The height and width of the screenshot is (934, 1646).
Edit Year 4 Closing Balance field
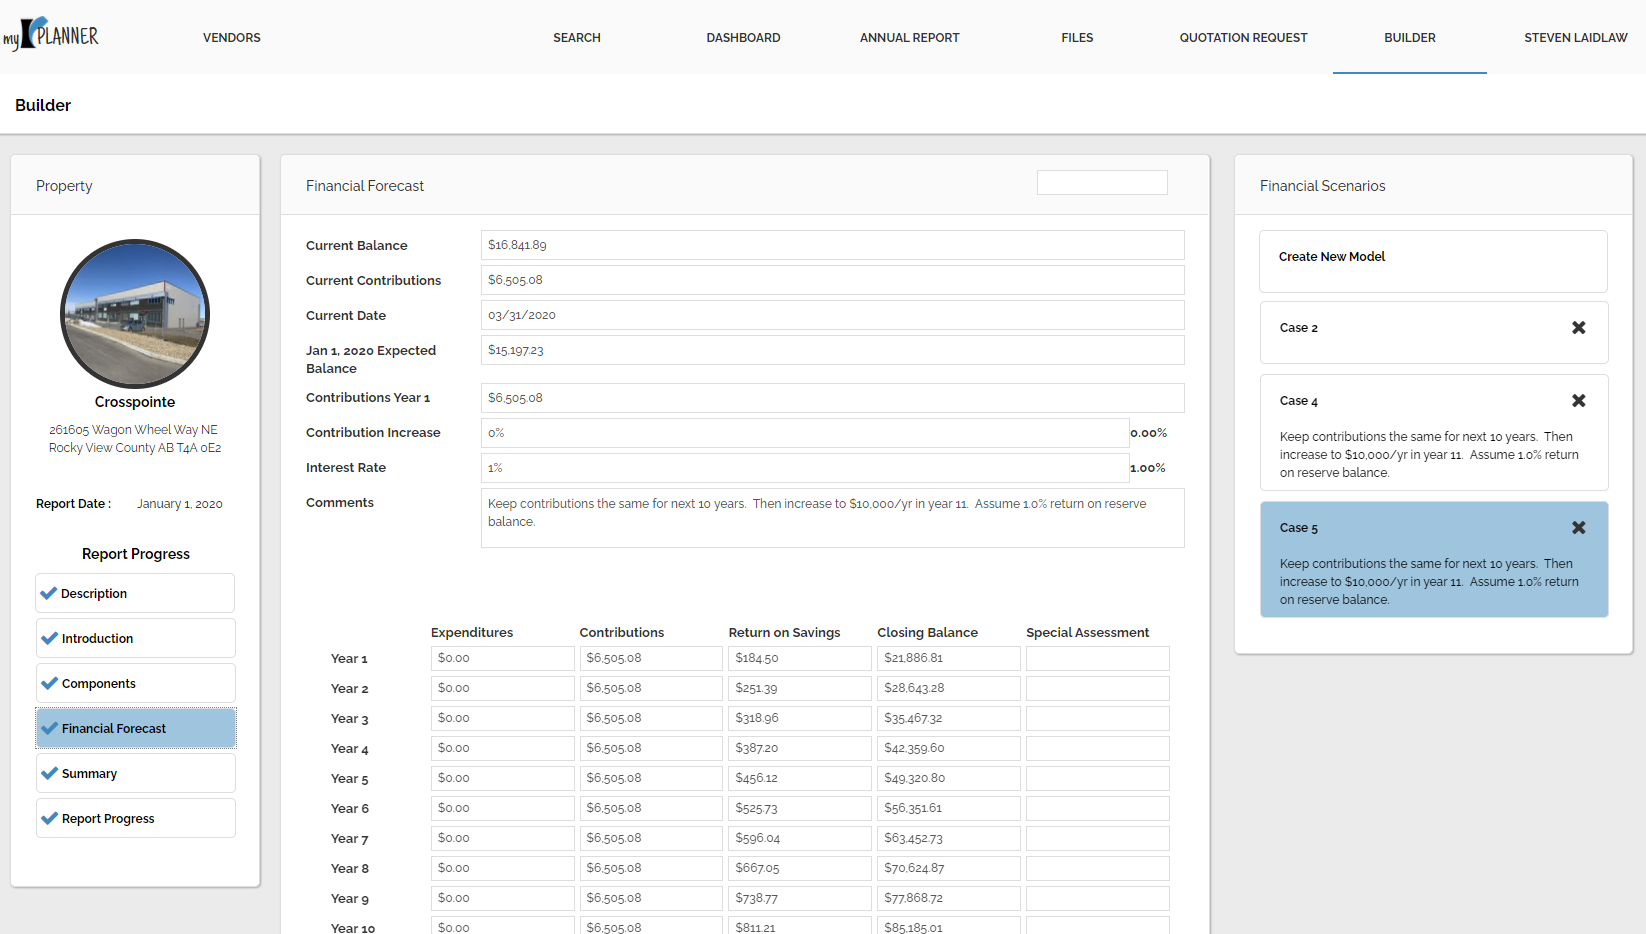[949, 748]
